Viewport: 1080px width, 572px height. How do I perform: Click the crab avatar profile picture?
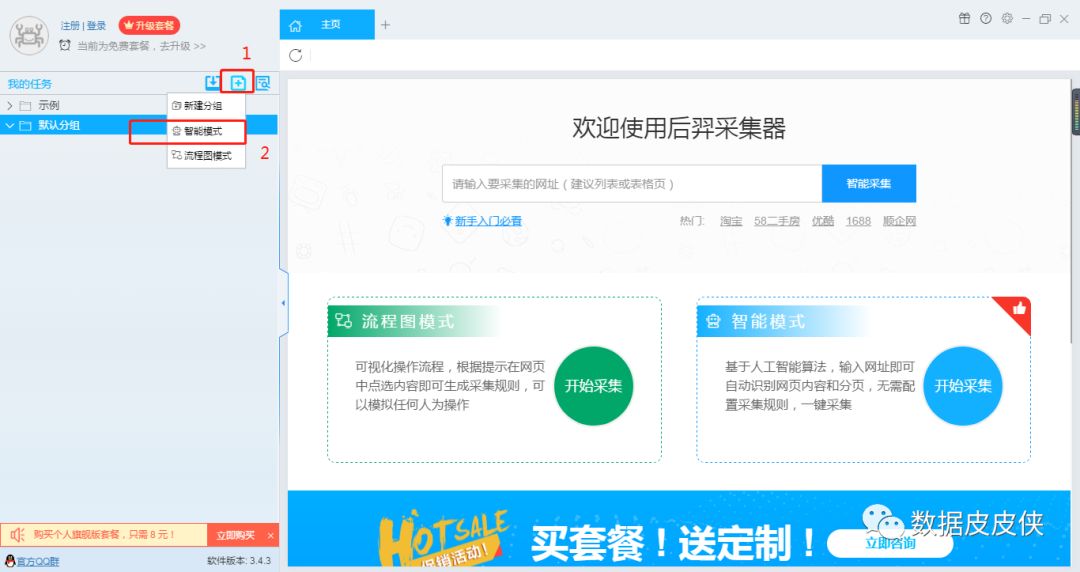(x=28, y=35)
